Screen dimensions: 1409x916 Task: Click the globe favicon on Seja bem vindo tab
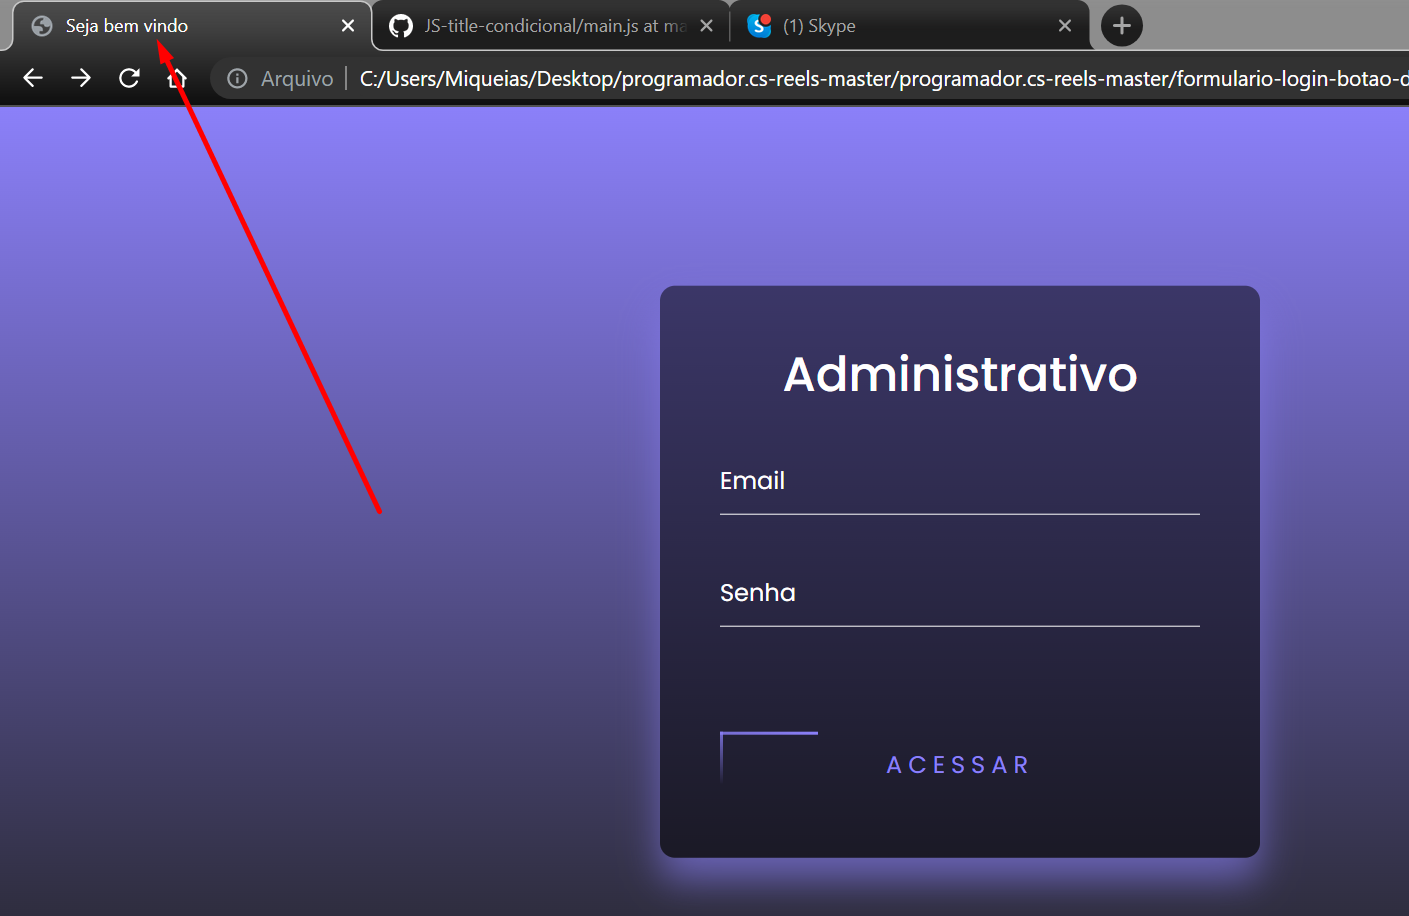pyautogui.click(x=41, y=25)
